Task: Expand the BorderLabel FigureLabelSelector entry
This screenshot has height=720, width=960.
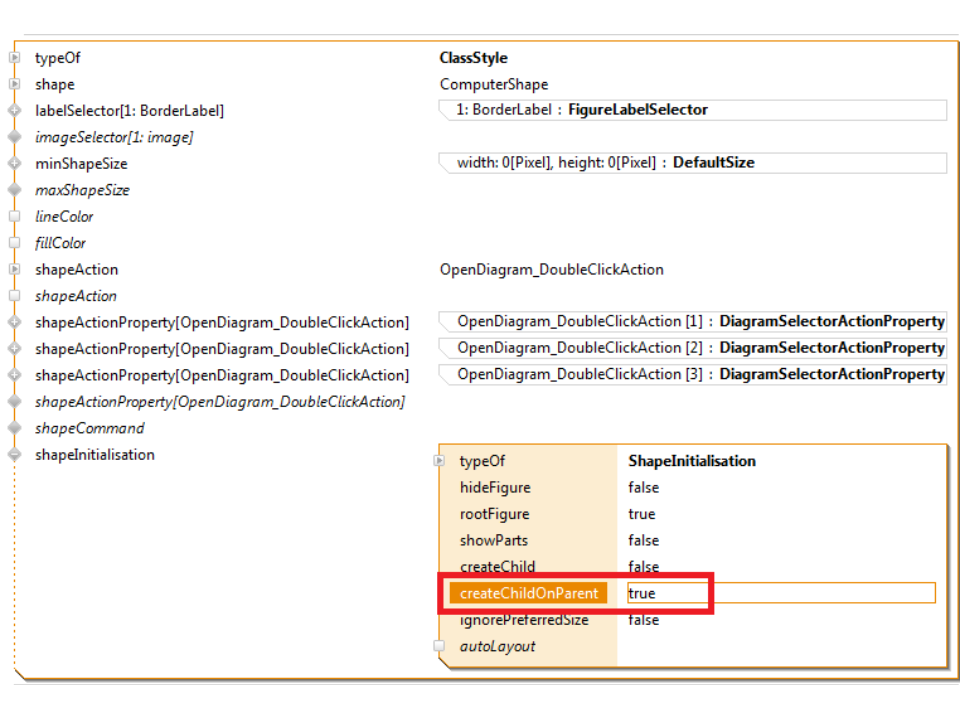Action: 581,110
